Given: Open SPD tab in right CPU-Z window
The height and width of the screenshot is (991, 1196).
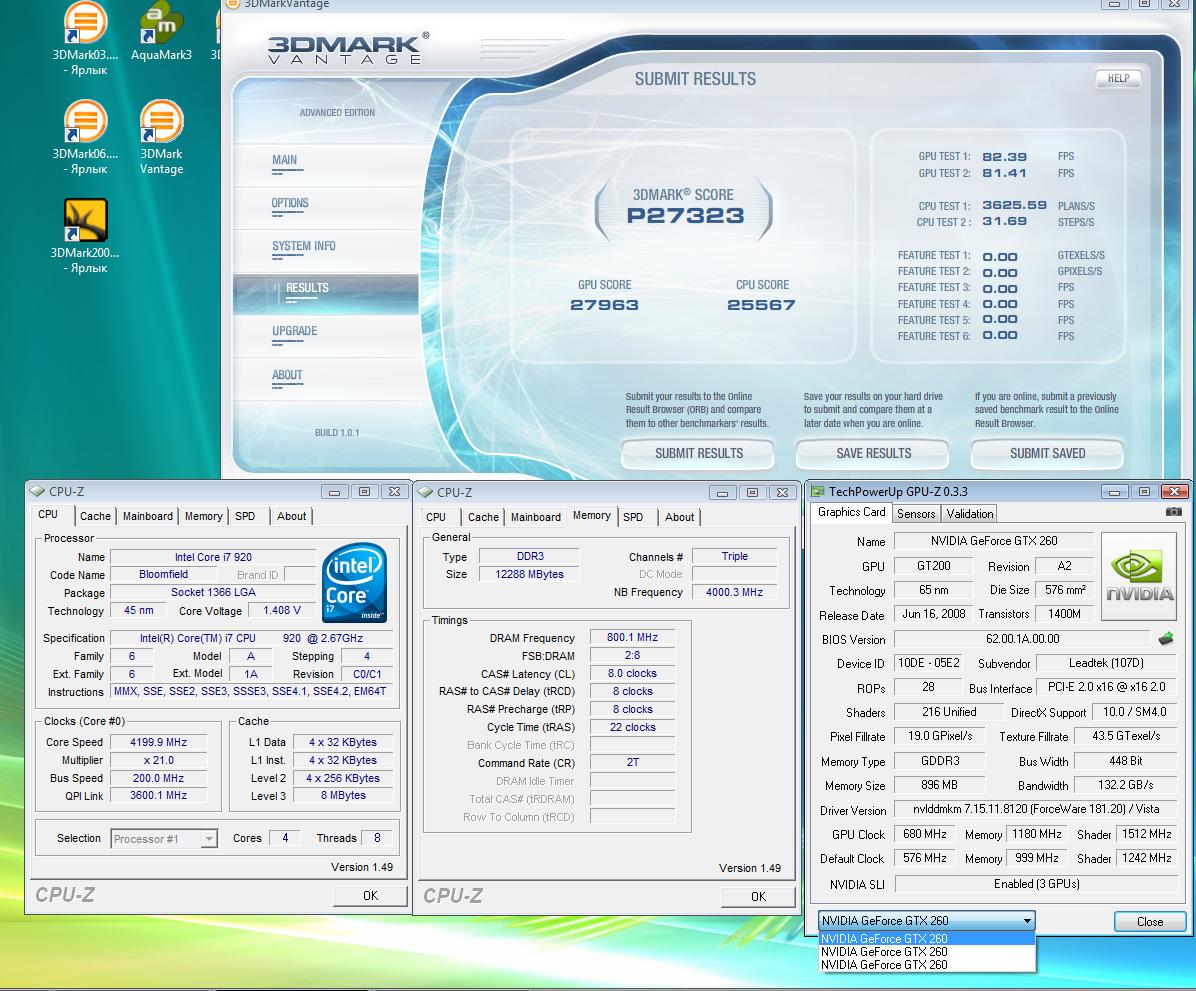Looking at the screenshot, I should coord(633,517).
